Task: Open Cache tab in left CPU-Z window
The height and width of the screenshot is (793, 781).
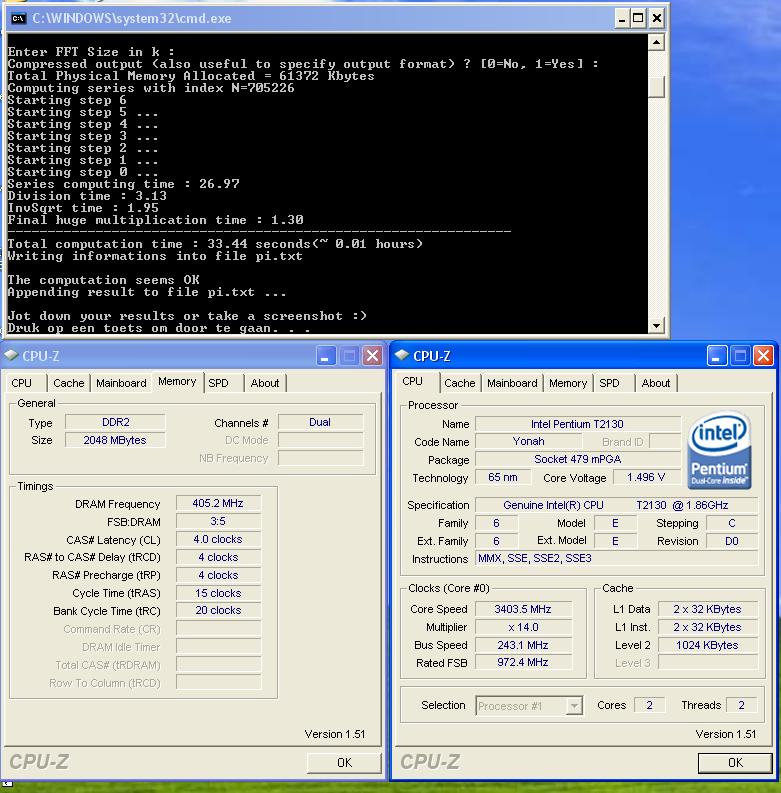Action: (x=69, y=383)
